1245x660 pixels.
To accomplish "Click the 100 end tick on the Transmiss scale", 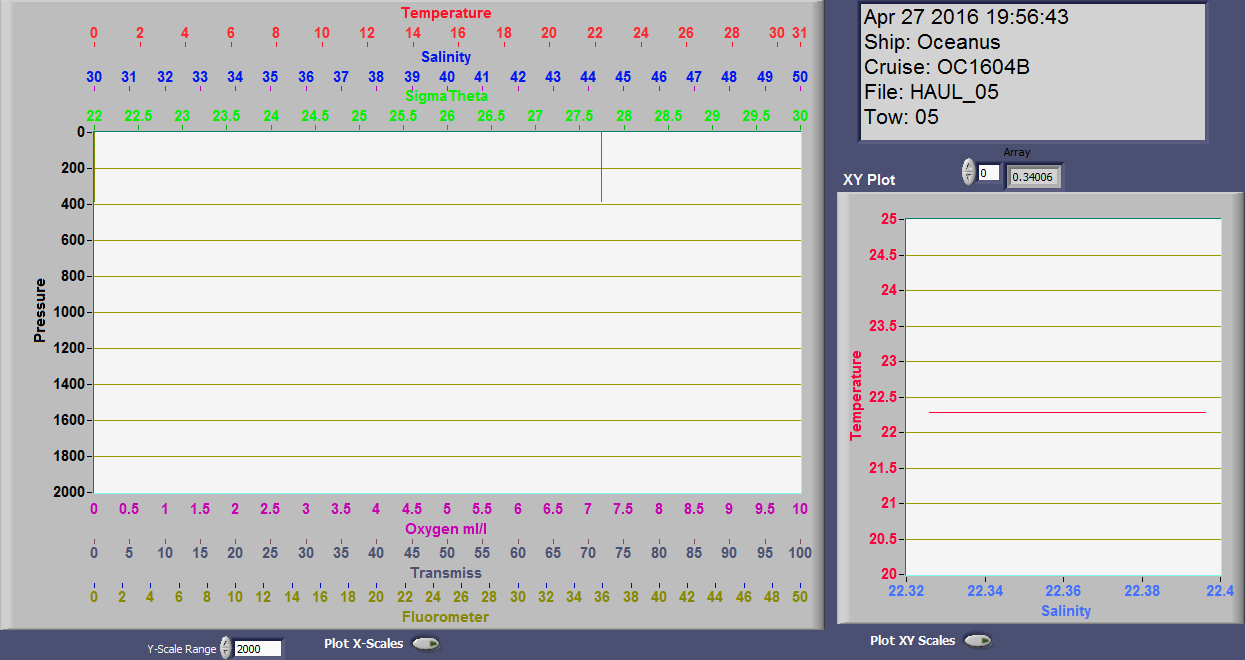I will coord(800,553).
